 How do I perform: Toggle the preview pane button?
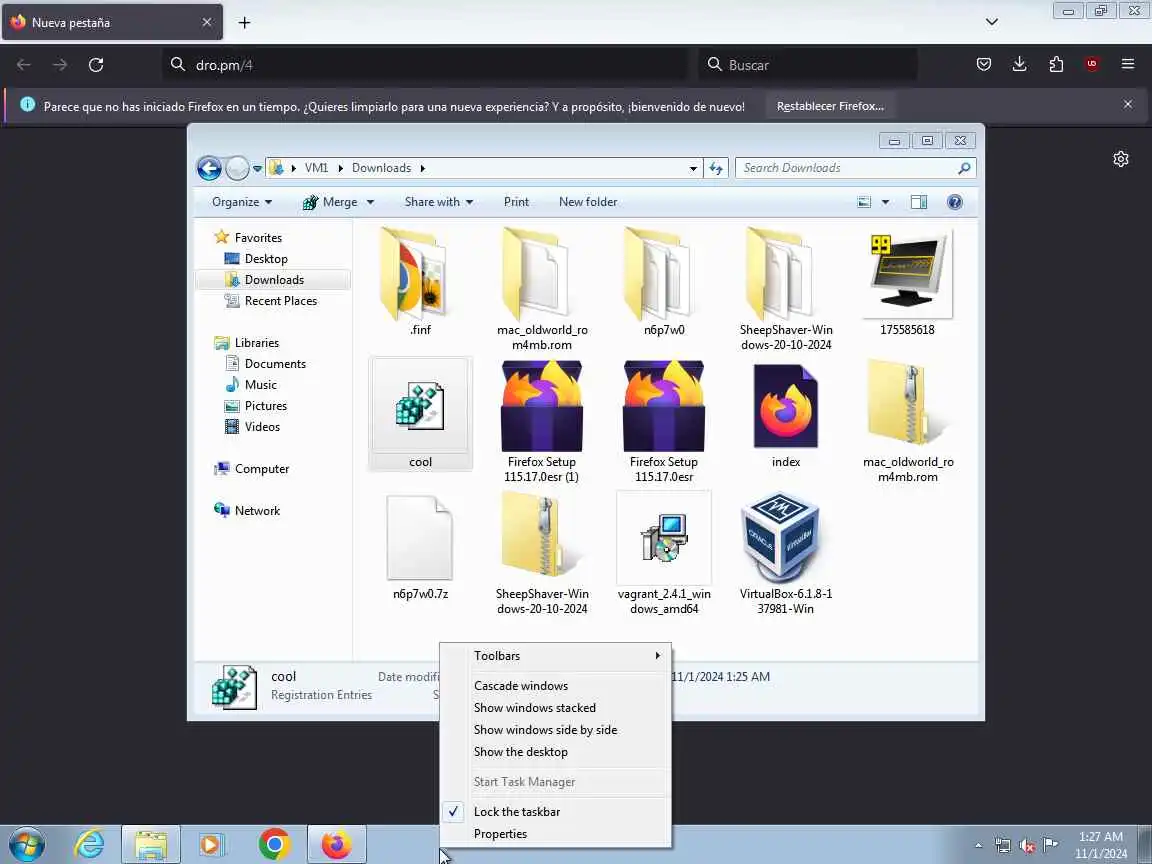point(918,202)
